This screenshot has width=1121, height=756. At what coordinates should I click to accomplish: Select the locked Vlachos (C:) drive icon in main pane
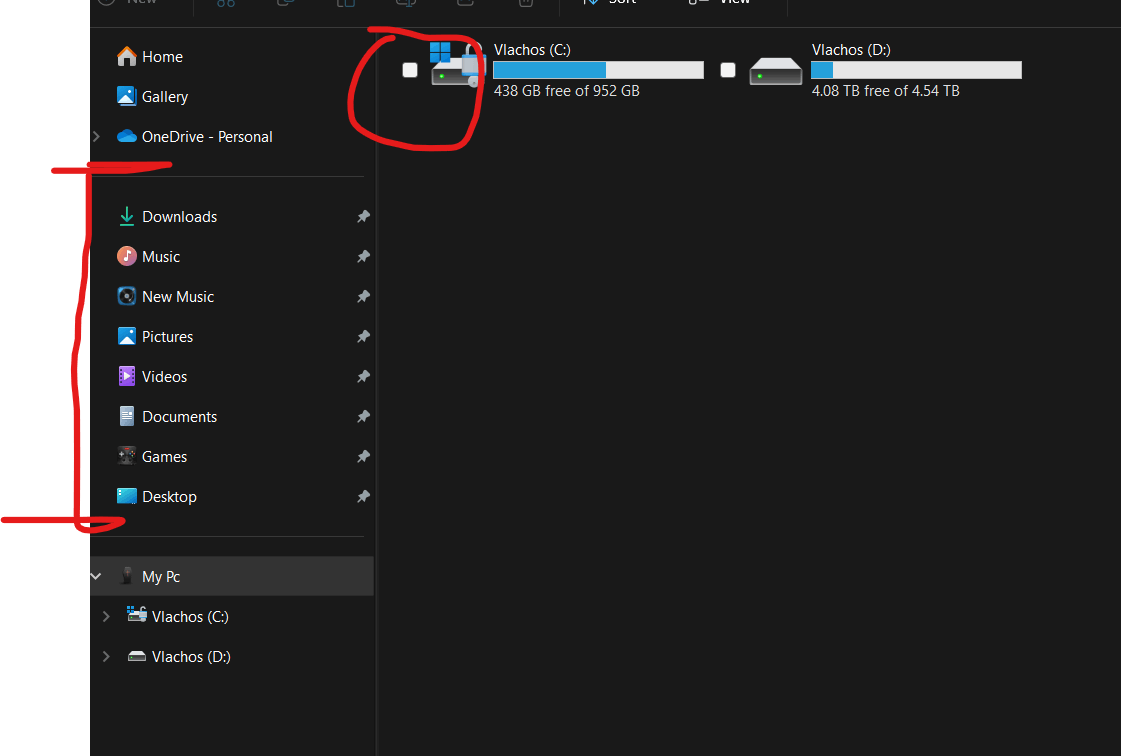458,65
